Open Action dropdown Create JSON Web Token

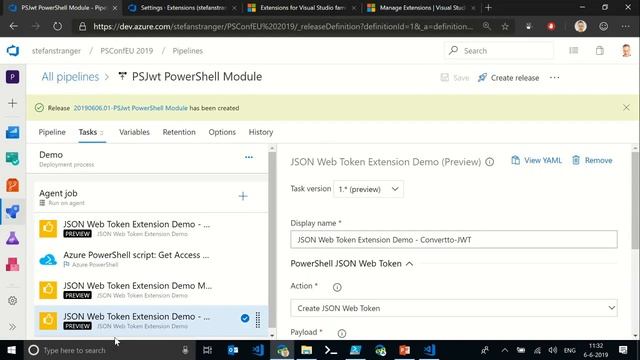click(453, 308)
